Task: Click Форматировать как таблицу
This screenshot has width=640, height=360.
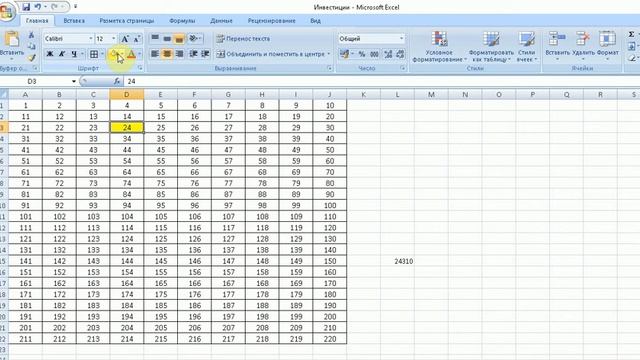Action: (x=491, y=47)
